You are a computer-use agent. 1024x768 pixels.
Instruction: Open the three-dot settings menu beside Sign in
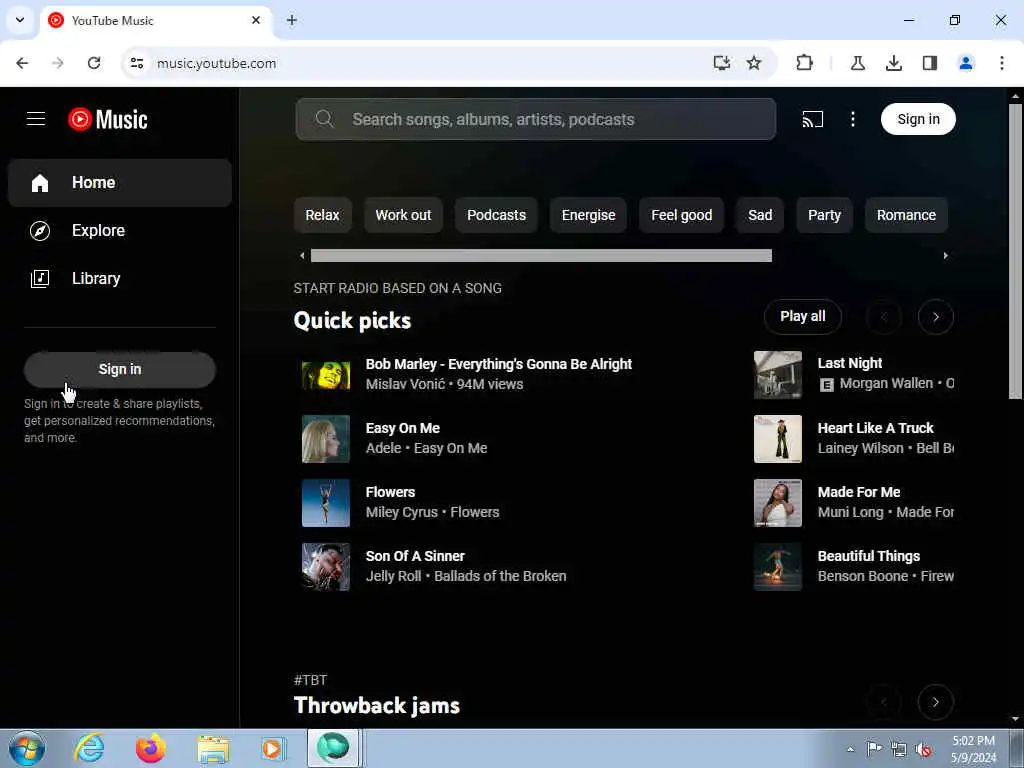[852, 119]
